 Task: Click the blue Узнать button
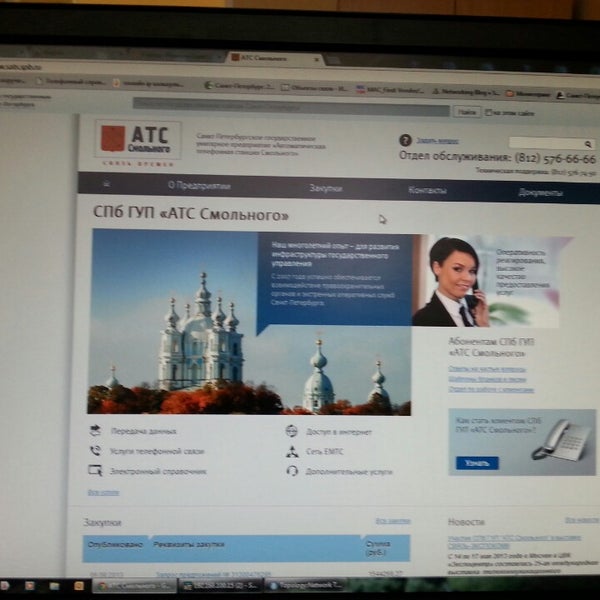(477, 463)
